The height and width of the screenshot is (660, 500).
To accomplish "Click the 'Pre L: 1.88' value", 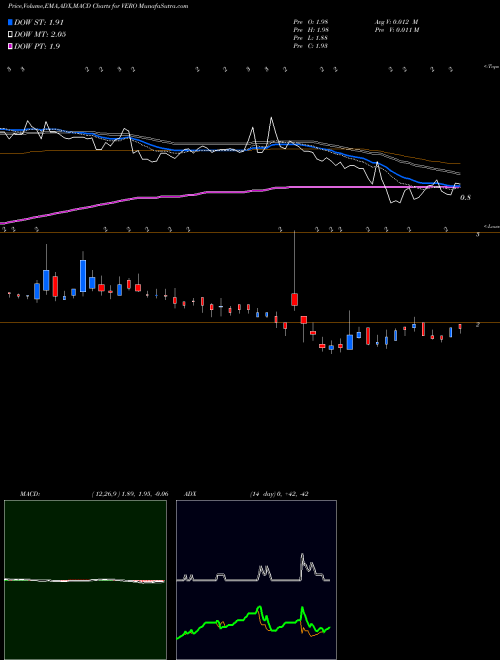I will [x=311, y=38].
